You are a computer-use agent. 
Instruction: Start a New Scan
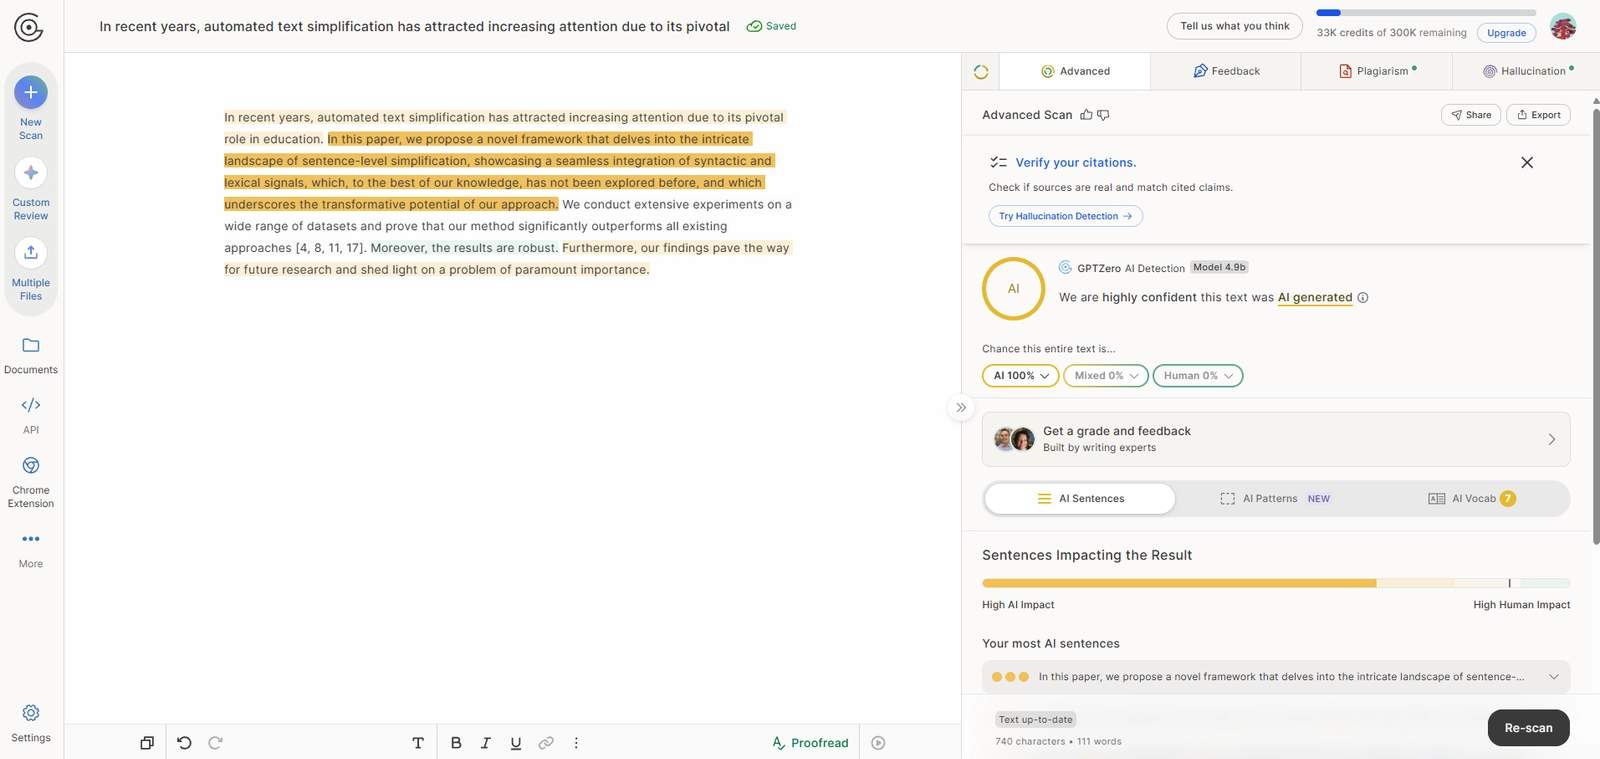(31, 108)
